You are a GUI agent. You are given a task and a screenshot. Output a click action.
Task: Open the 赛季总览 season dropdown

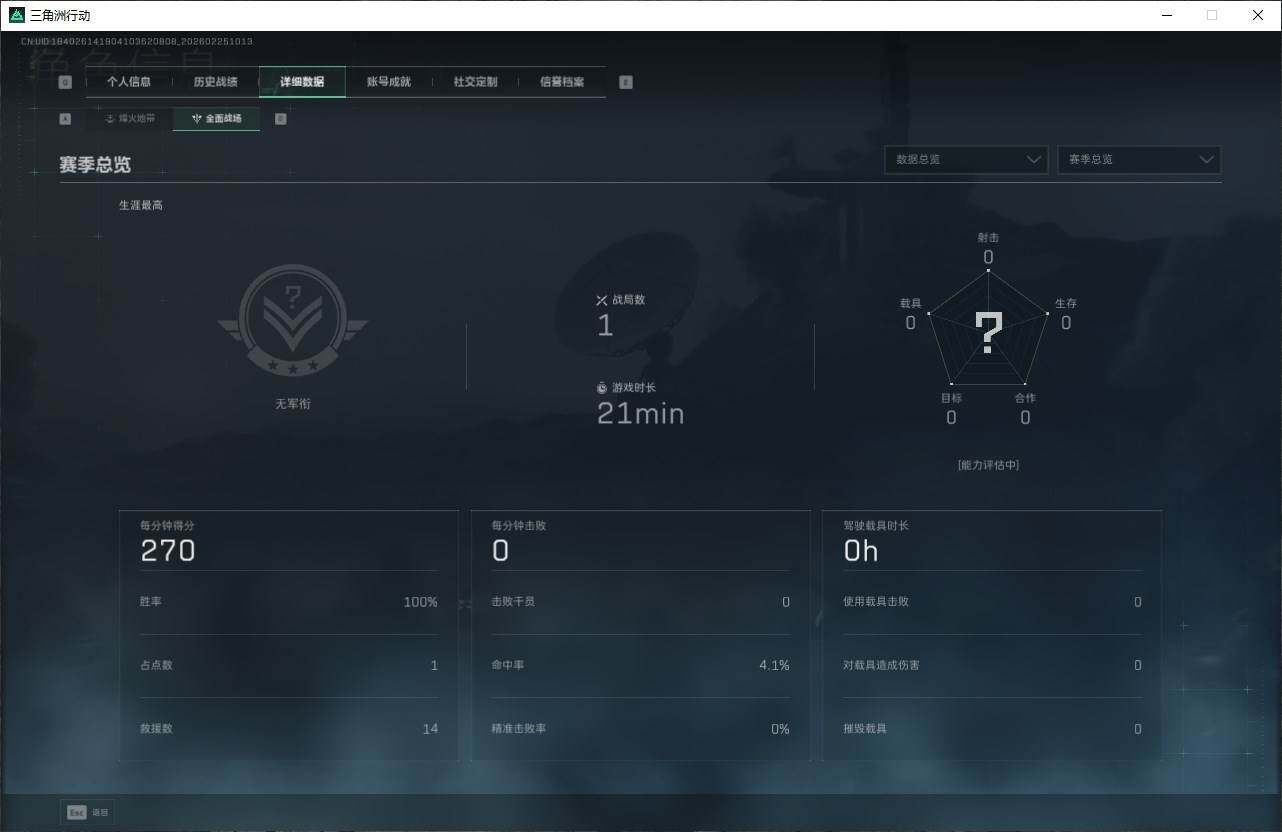point(1139,160)
